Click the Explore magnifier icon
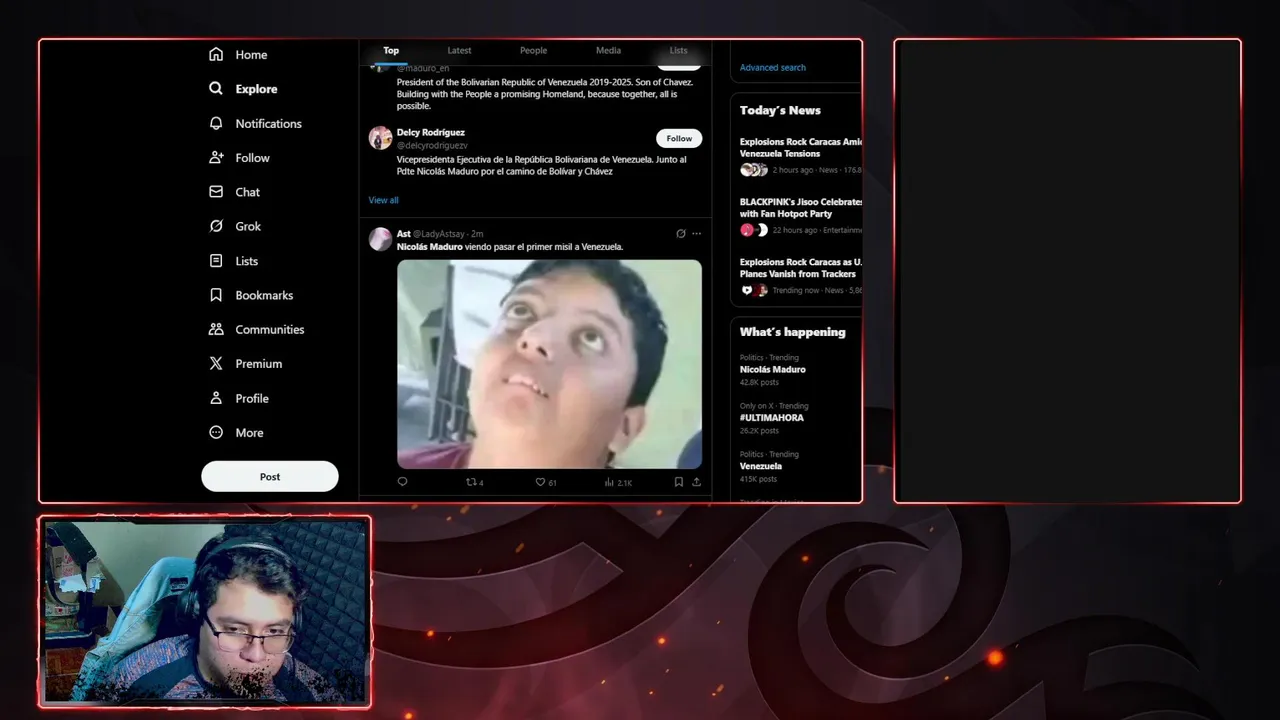 point(216,88)
